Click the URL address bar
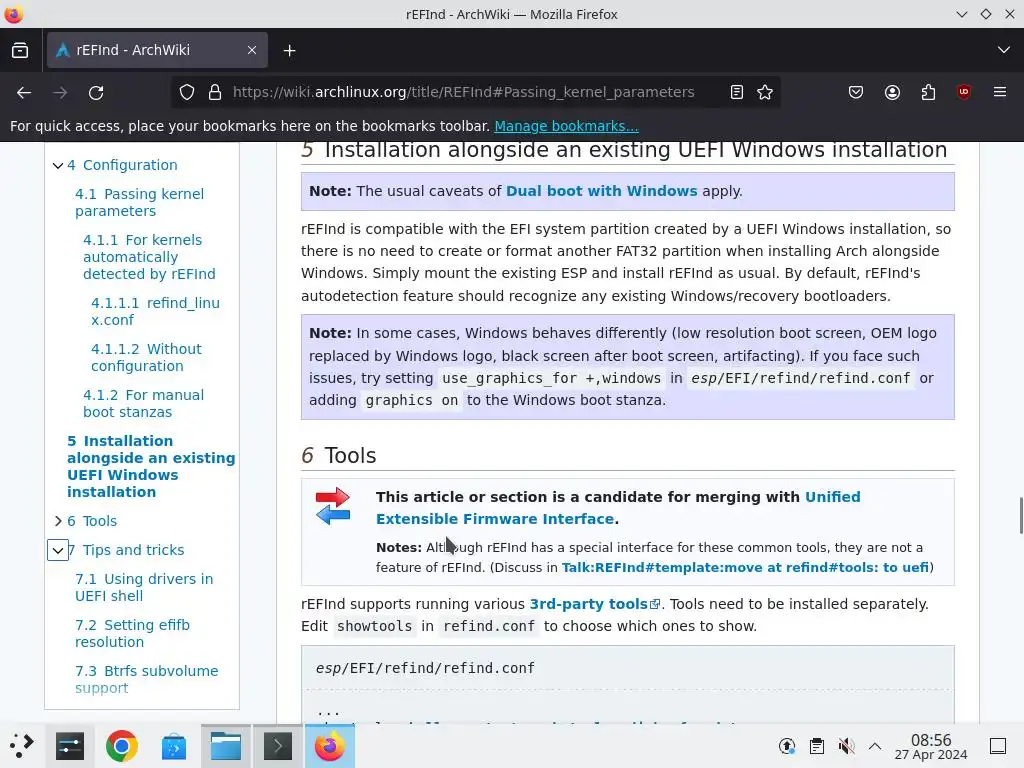 tap(463, 93)
